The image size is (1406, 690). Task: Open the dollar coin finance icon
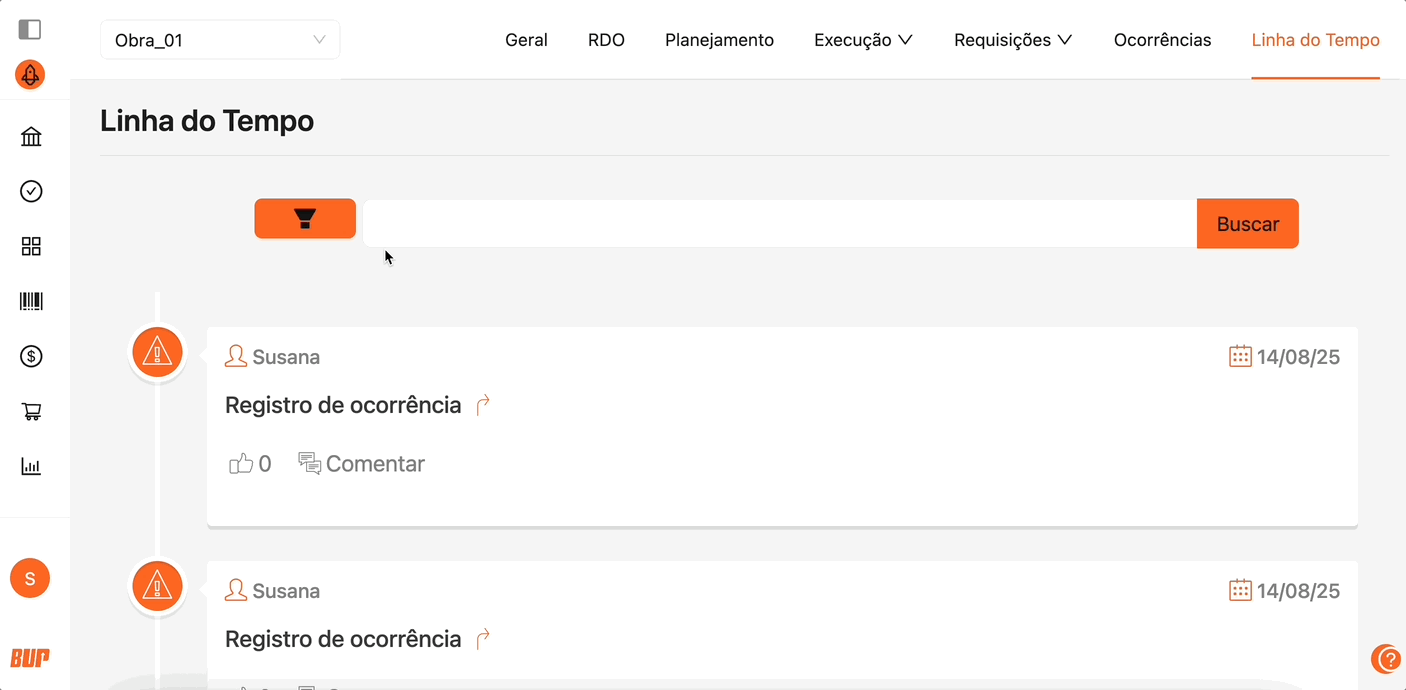pyautogui.click(x=31, y=356)
